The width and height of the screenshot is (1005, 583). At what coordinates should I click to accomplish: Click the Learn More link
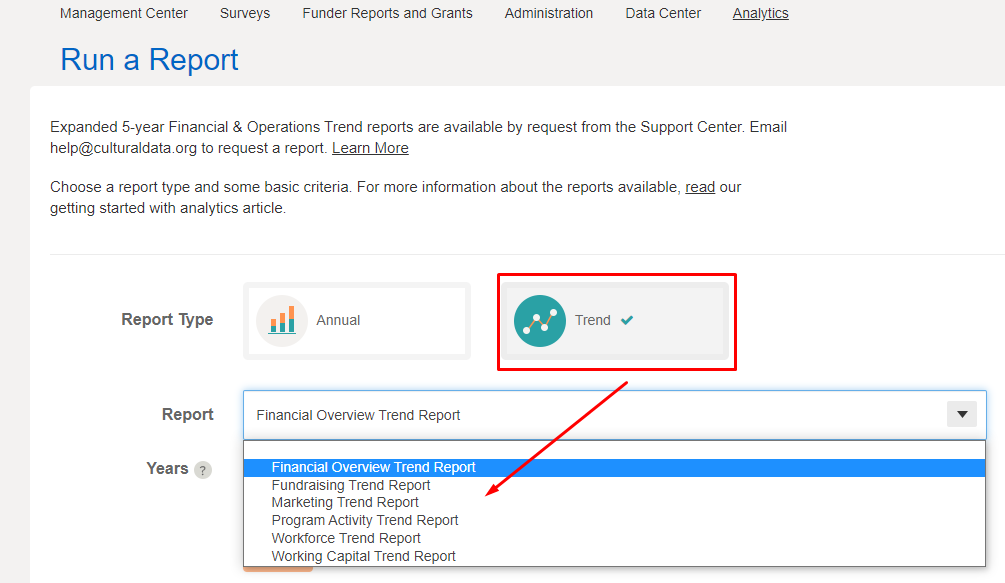point(370,148)
